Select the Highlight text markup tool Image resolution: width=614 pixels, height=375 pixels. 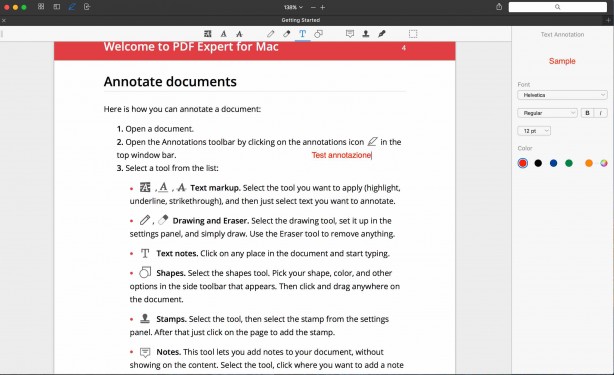pyautogui.click(x=208, y=34)
